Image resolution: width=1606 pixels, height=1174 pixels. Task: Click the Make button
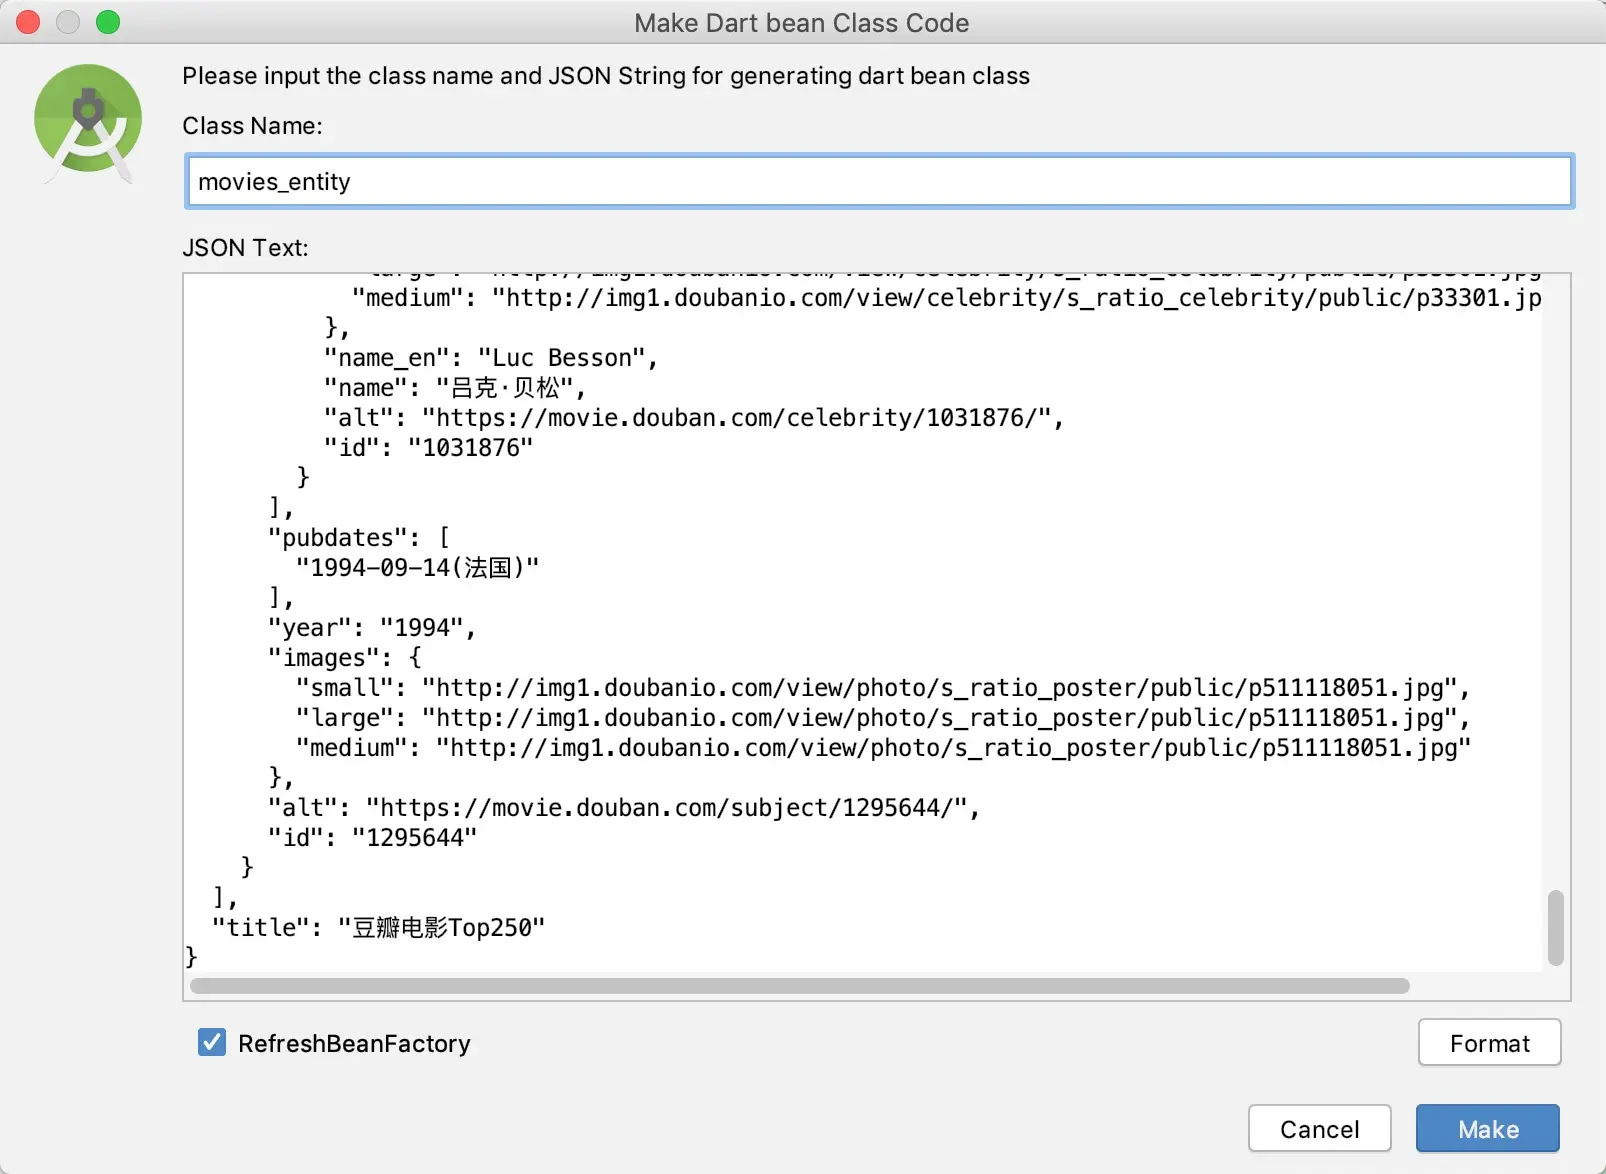click(1487, 1129)
